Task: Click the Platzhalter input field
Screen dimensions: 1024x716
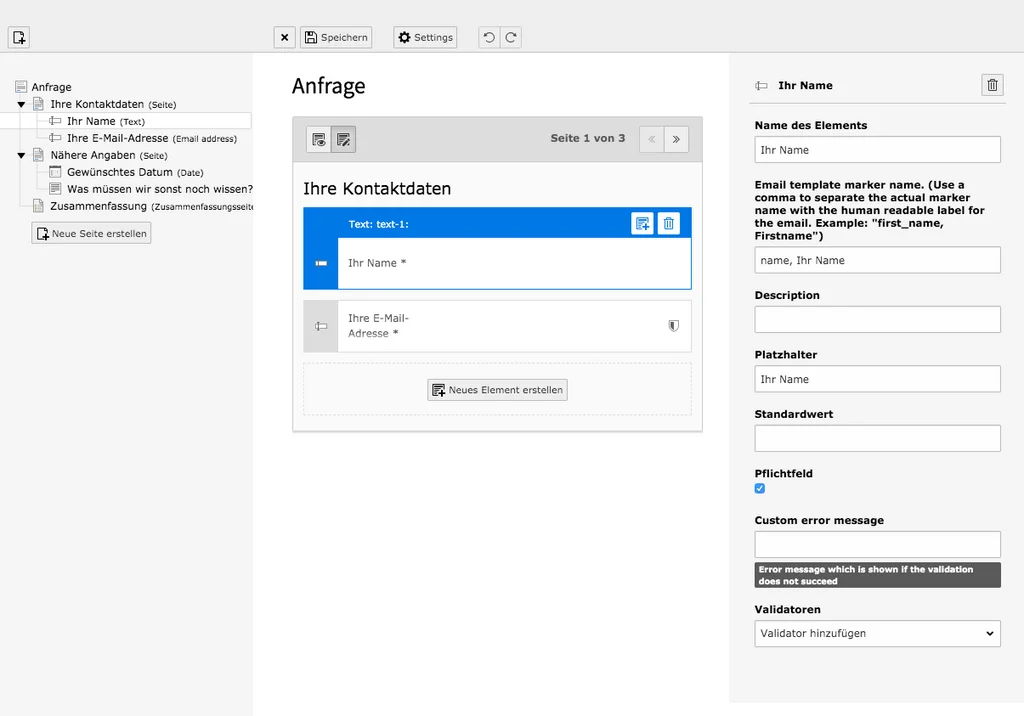Action: (877, 379)
